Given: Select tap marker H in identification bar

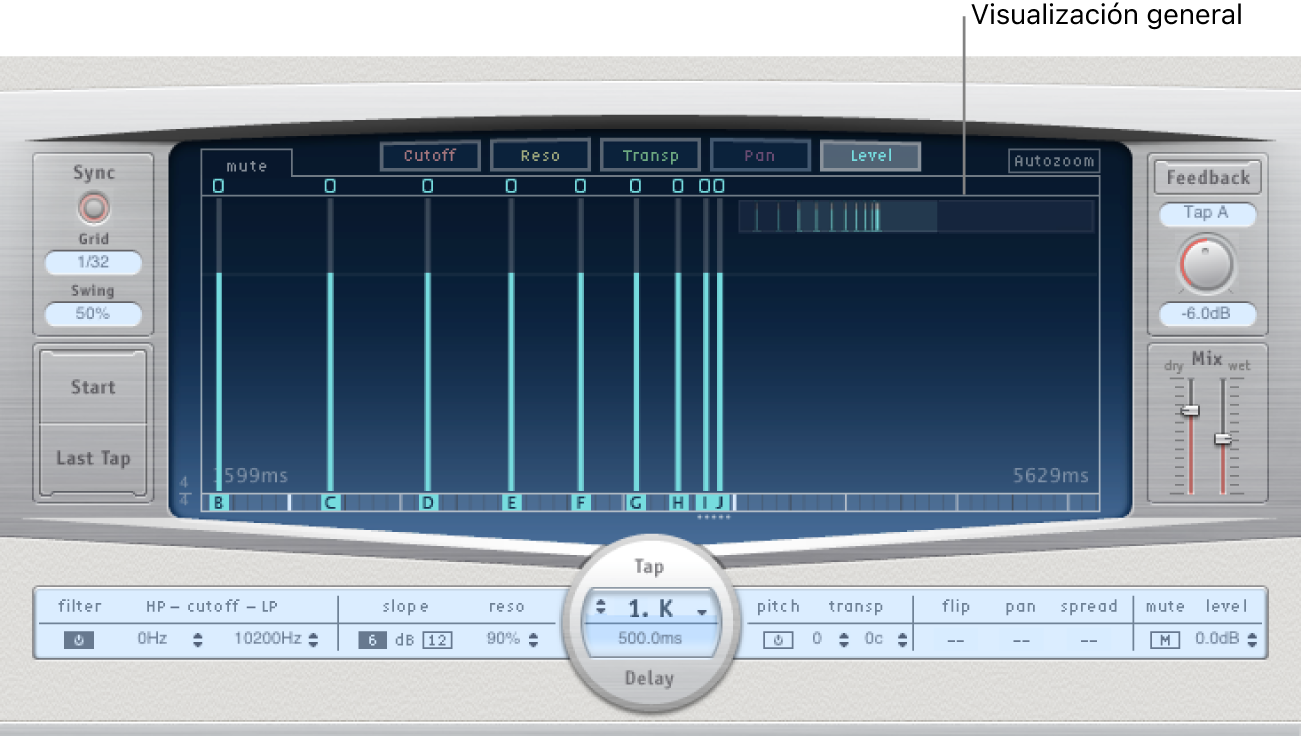Looking at the screenshot, I should pyautogui.click(x=678, y=503).
